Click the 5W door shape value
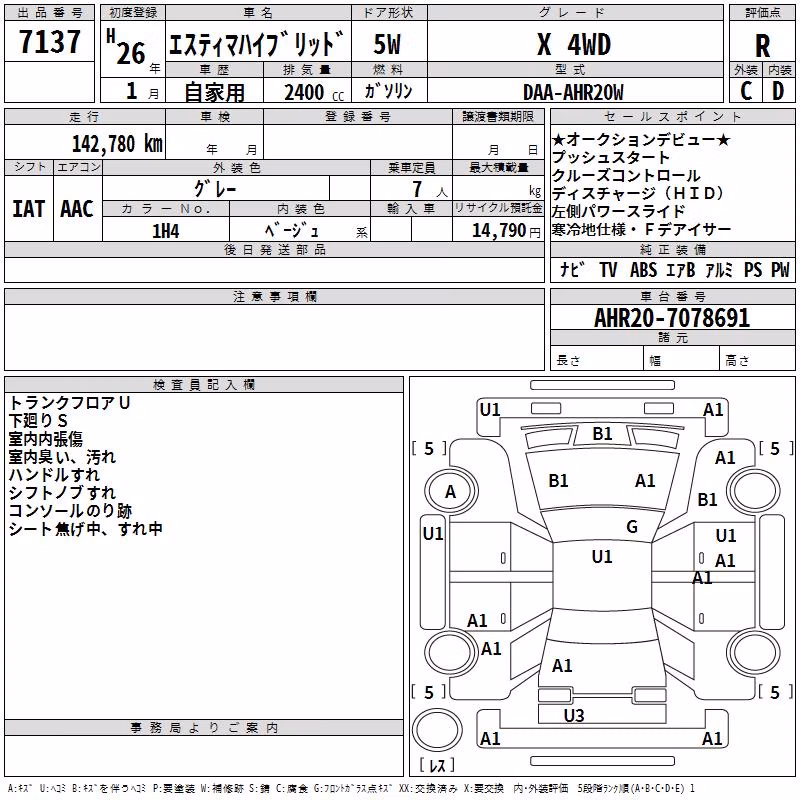This screenshot has height=800, width=800. point(387,44)
